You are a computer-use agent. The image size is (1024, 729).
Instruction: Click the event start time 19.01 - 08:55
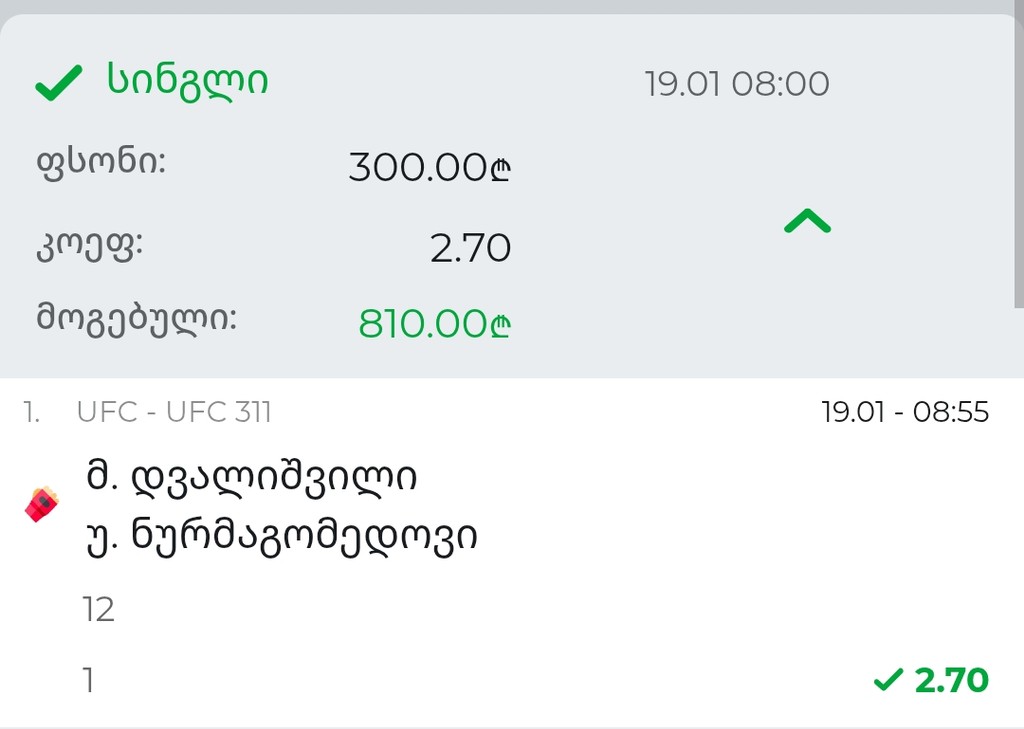905,412
